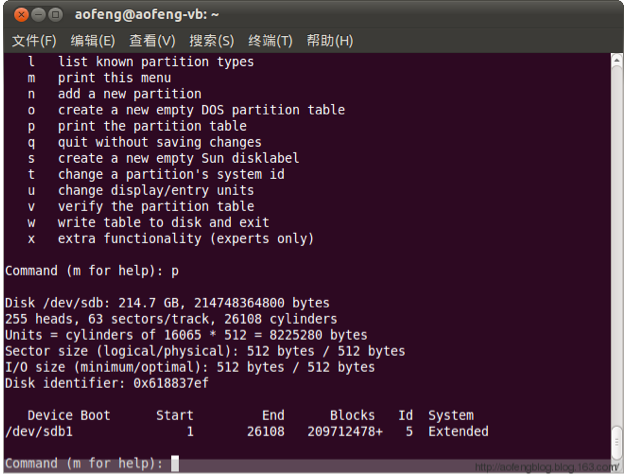Minimize the terminal window
This screenshot has width=627, height=475.
click(x=38, y=15)
